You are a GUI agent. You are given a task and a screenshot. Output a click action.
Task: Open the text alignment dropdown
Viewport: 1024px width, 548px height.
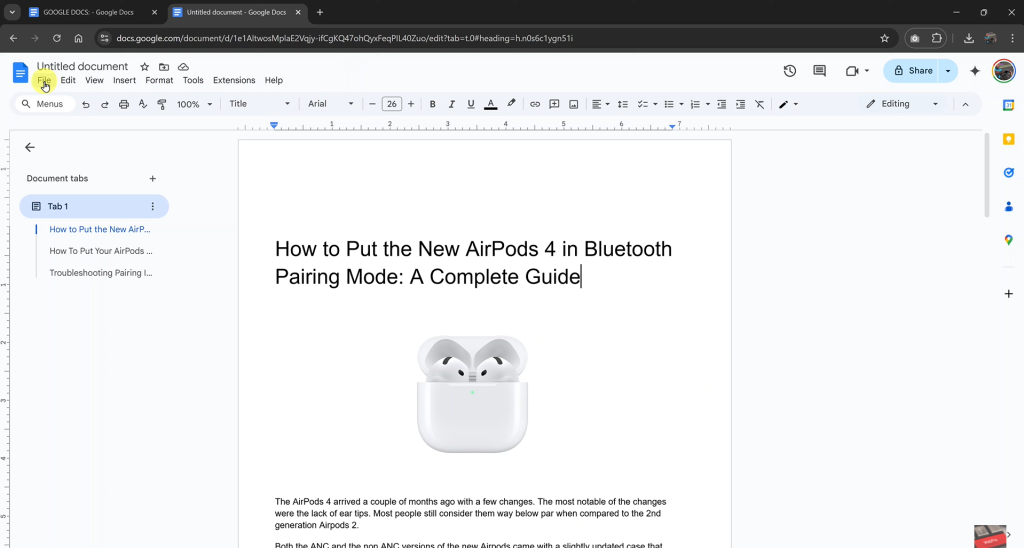(600, 104)
